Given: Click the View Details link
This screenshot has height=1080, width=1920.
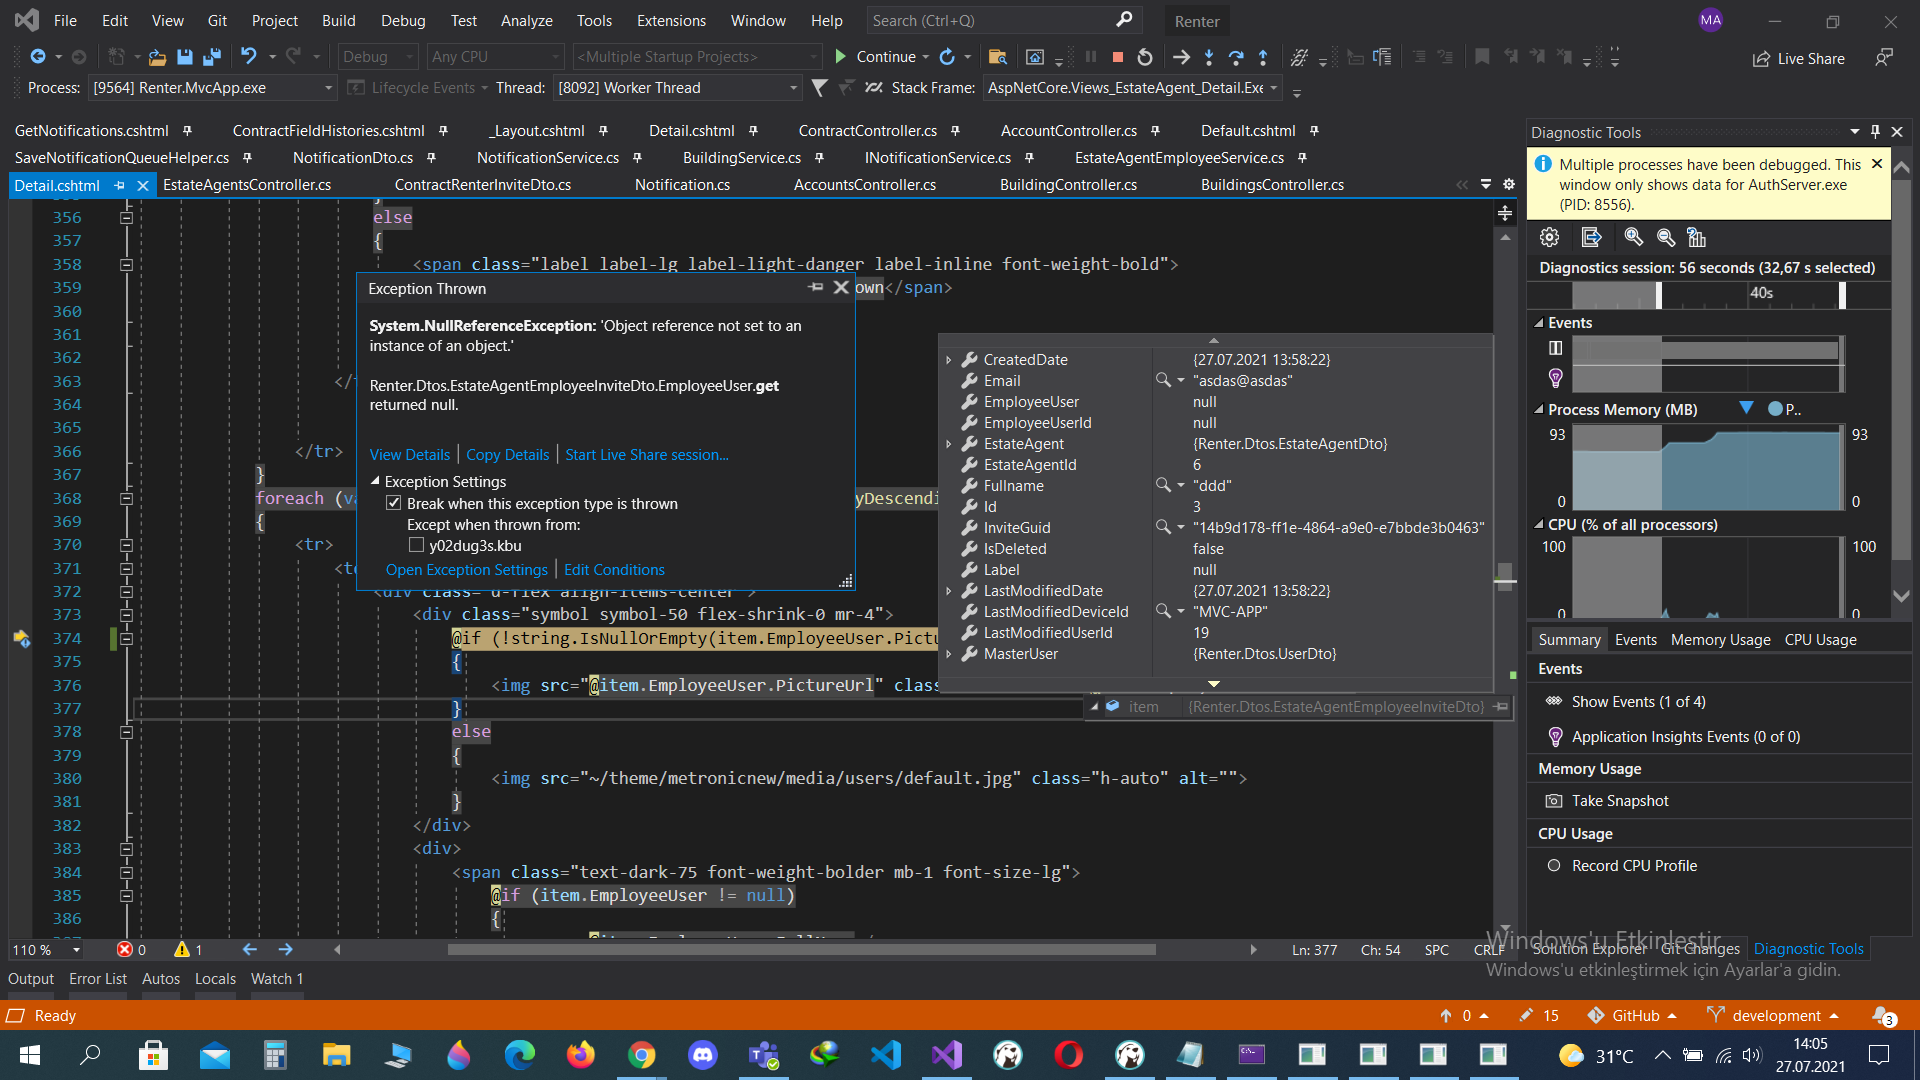Looking at the screenshot, I should (x=409, y=455).
